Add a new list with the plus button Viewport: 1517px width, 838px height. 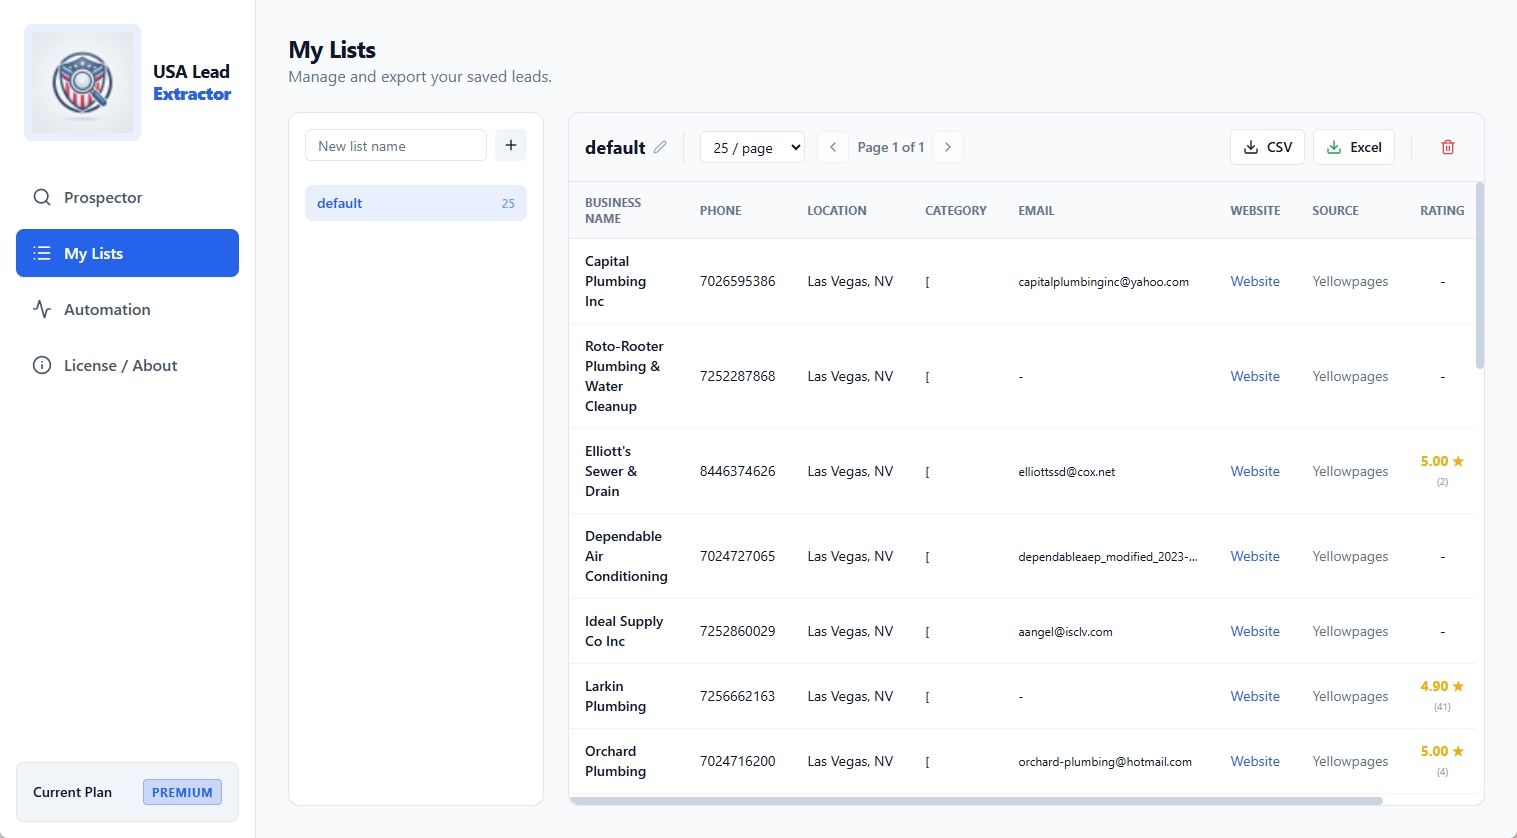coord(510,145)
